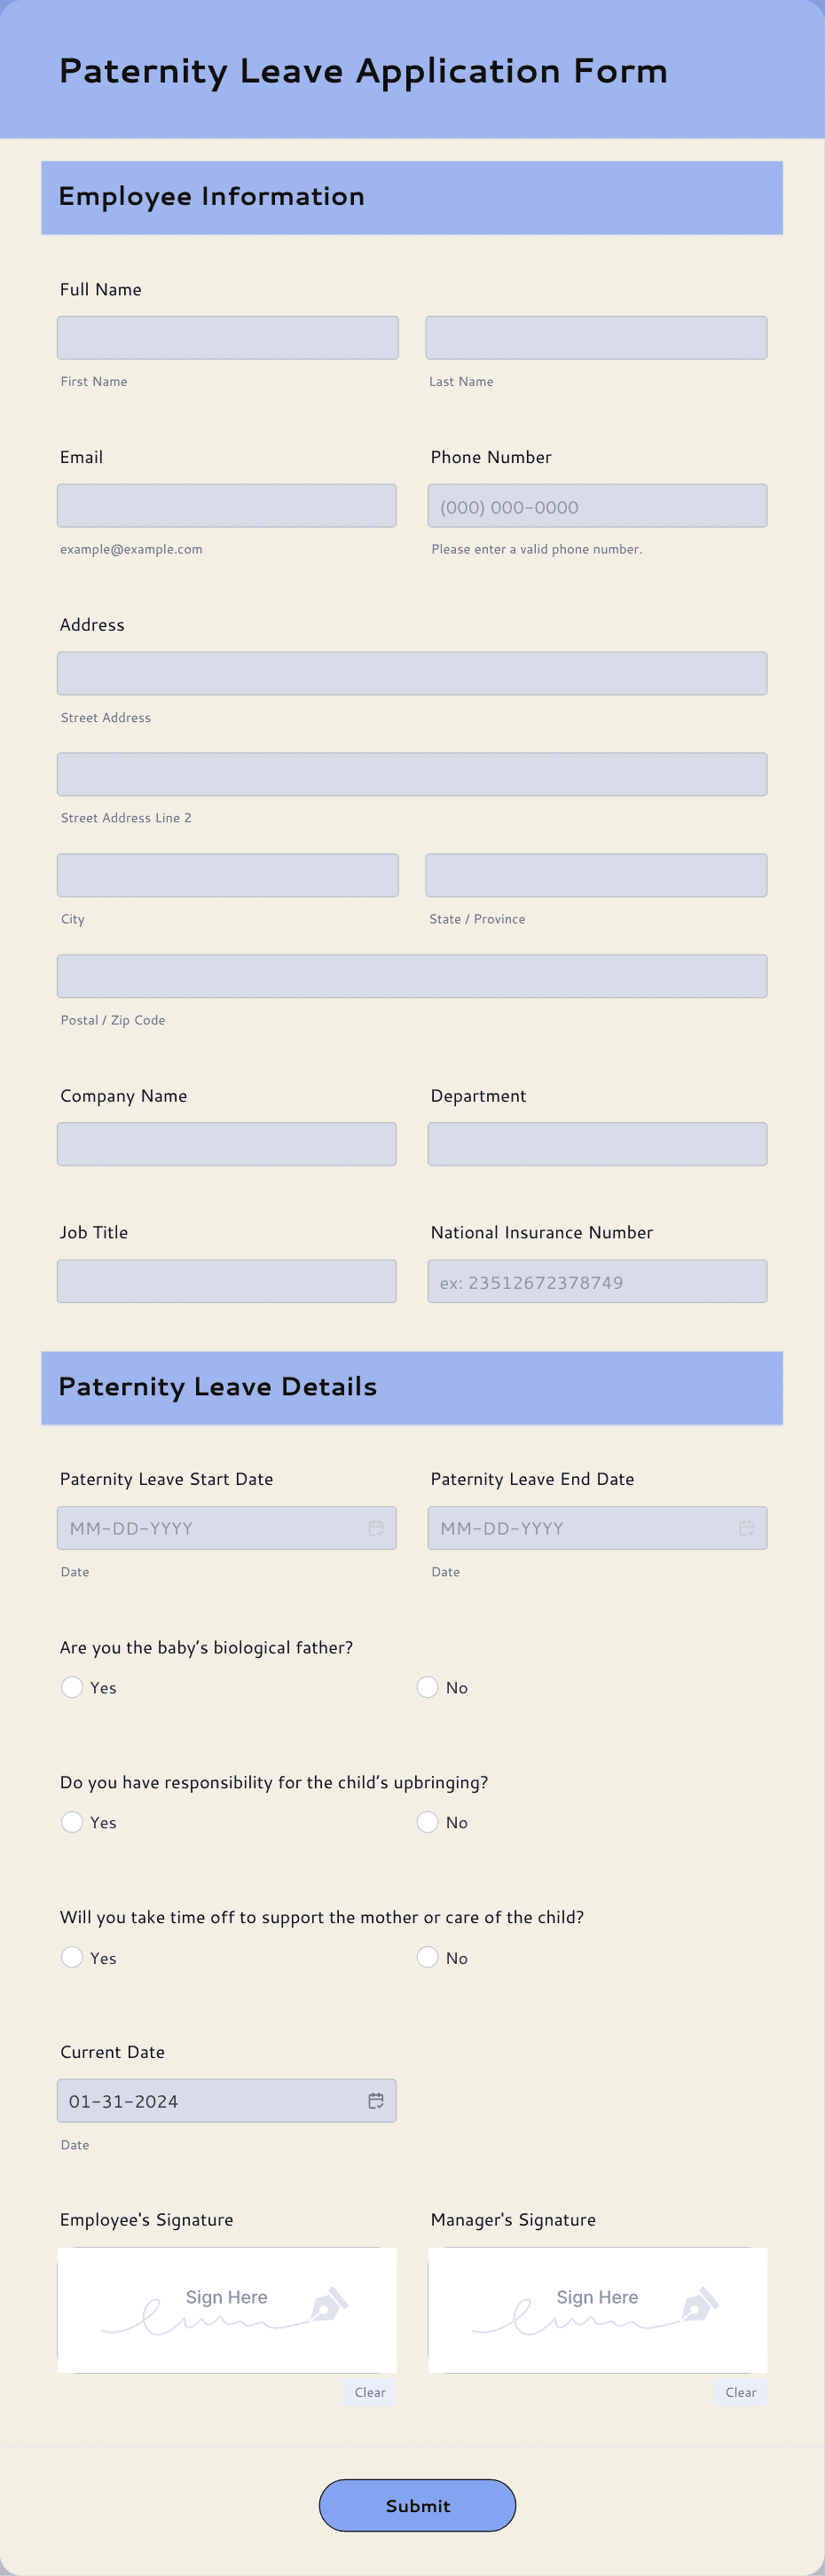Clear the Employee's Signature

(x=370, y=2391)
